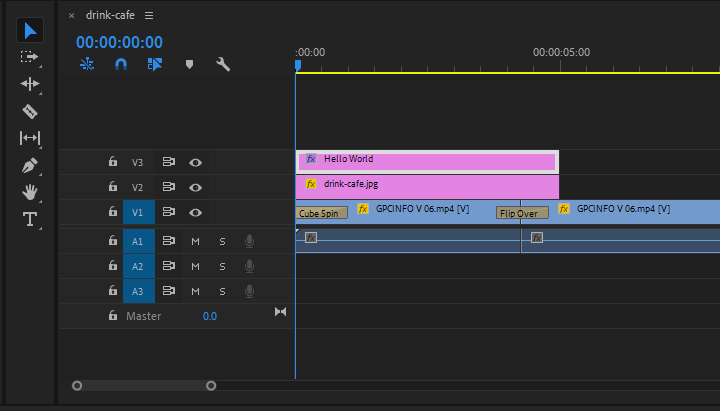
Task: Click the Flip Over transition
Action: pyautogui.click(x=522, y=213)
